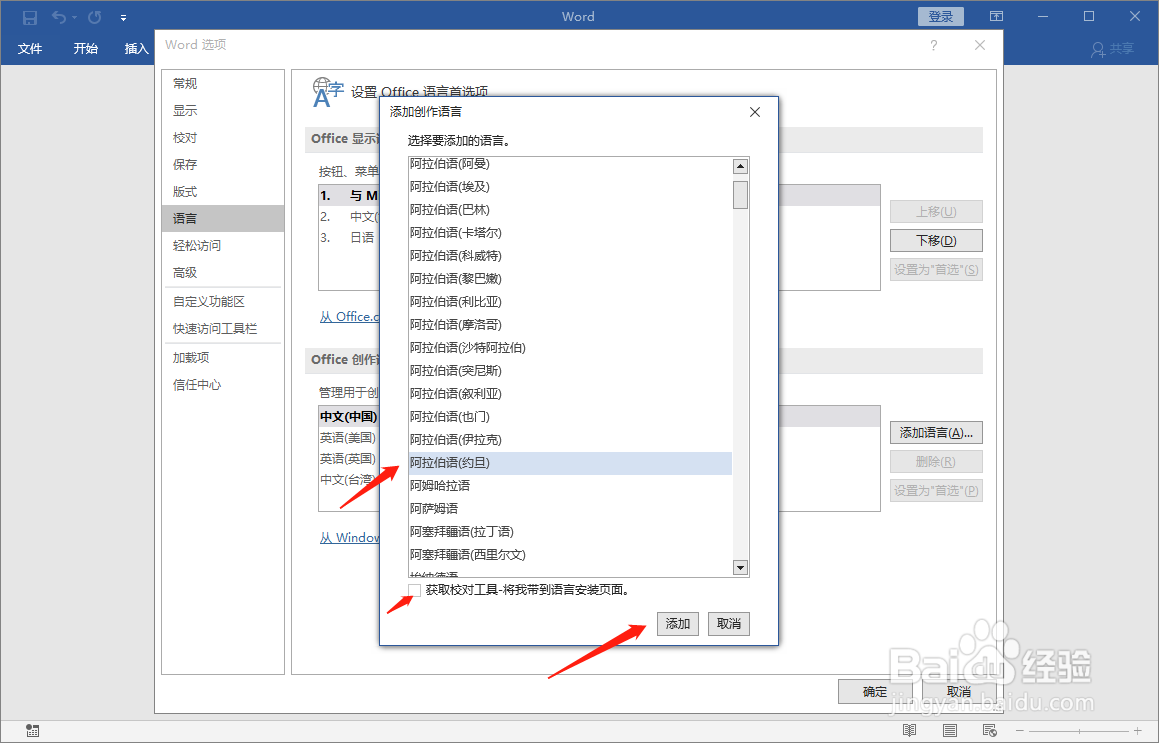Viewport: 1159px width, 743px height.
Task: Select 自定义功能区 in the options sidebar
Action: click(222, 302)
